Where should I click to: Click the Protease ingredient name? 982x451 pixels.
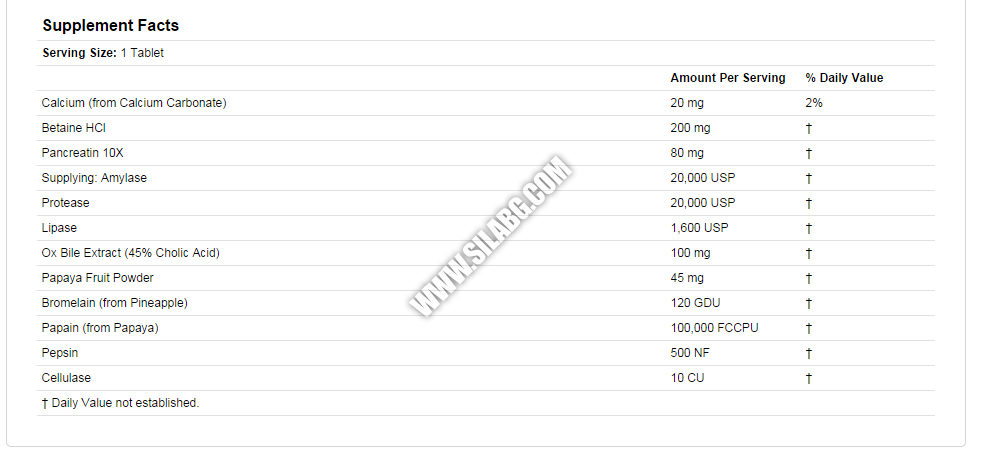65,203
